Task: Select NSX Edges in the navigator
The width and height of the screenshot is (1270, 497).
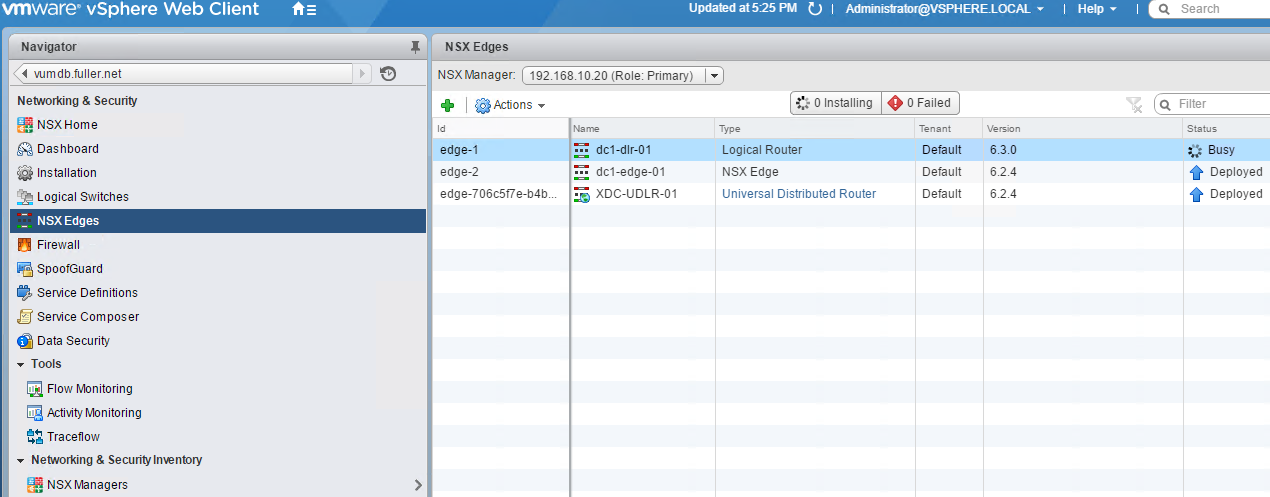Action: (218, 221)
